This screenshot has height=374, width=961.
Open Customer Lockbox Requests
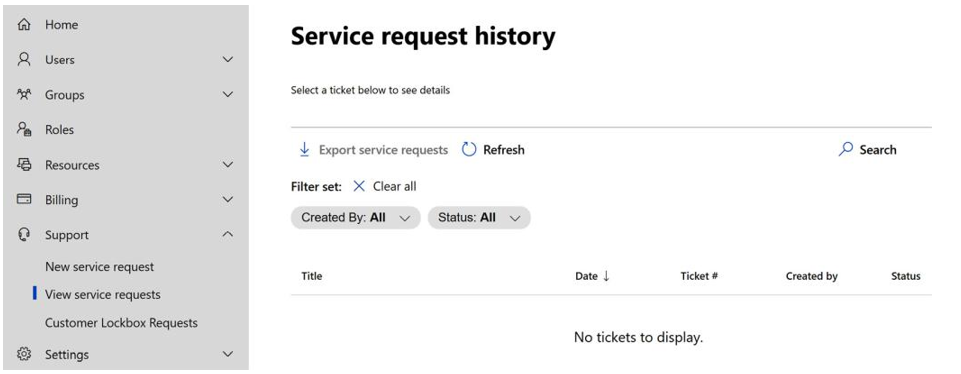tap(121, 322)
